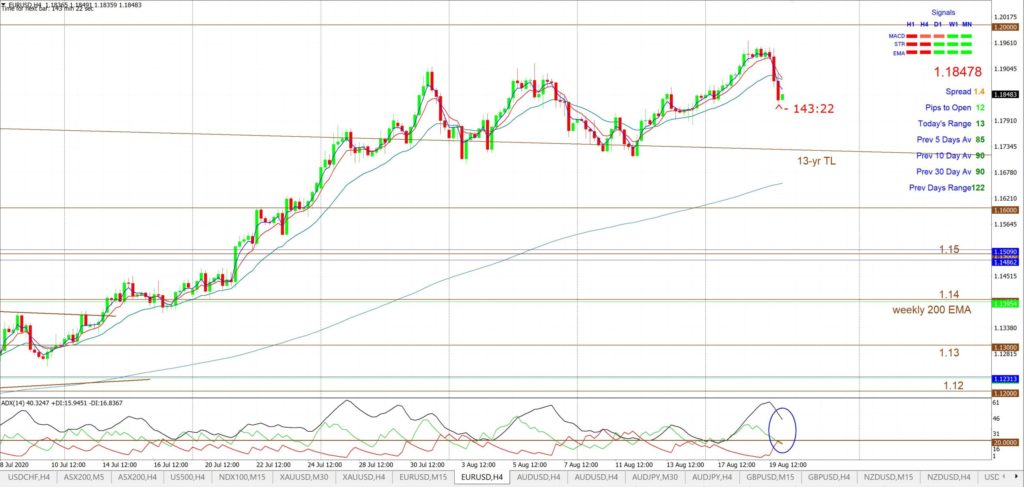Click the Prev 5 Days Av readout
Image resolution: width=1024 pixels, height=487 pixels.
point(950,140)
